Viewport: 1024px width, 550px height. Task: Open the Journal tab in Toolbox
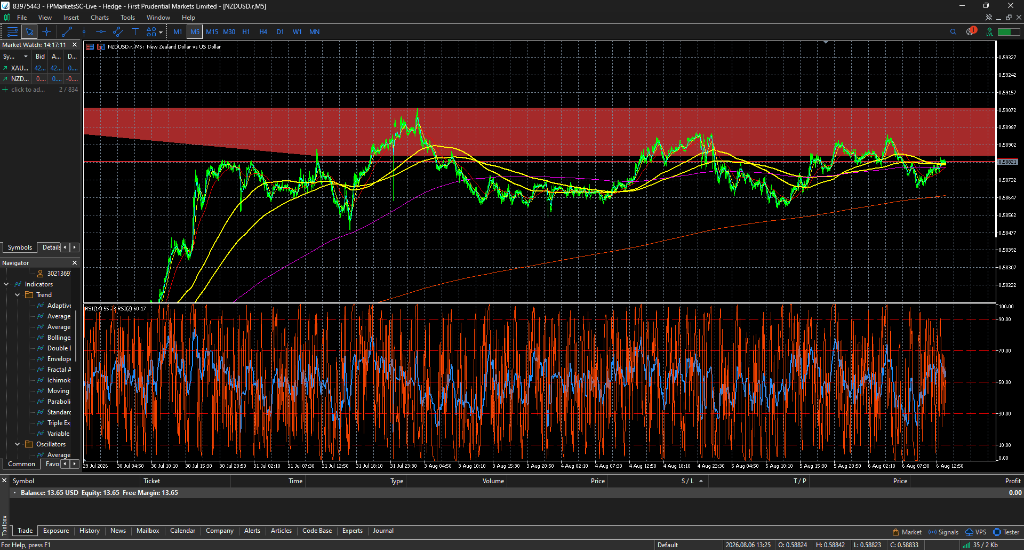click(383, 531)
